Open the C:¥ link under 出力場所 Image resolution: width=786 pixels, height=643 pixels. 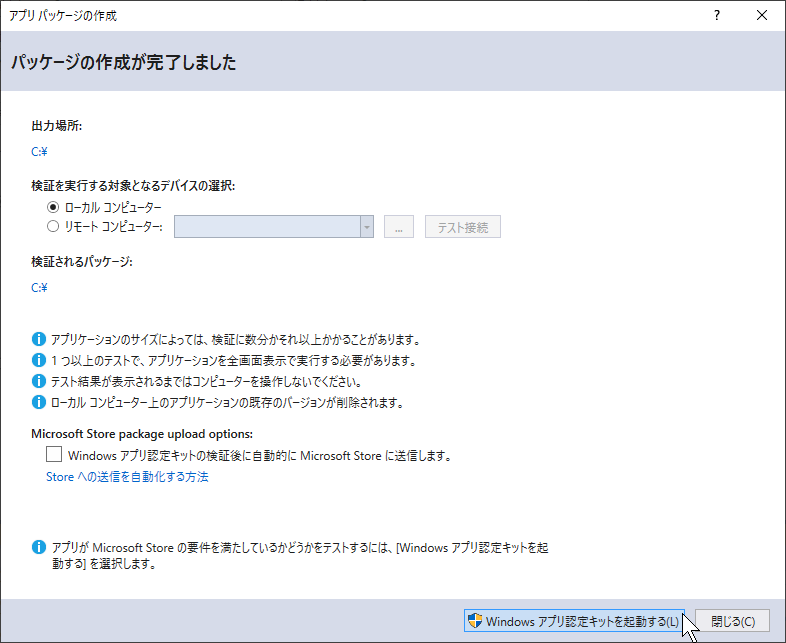pyautogui.click(x=39, y=151)
